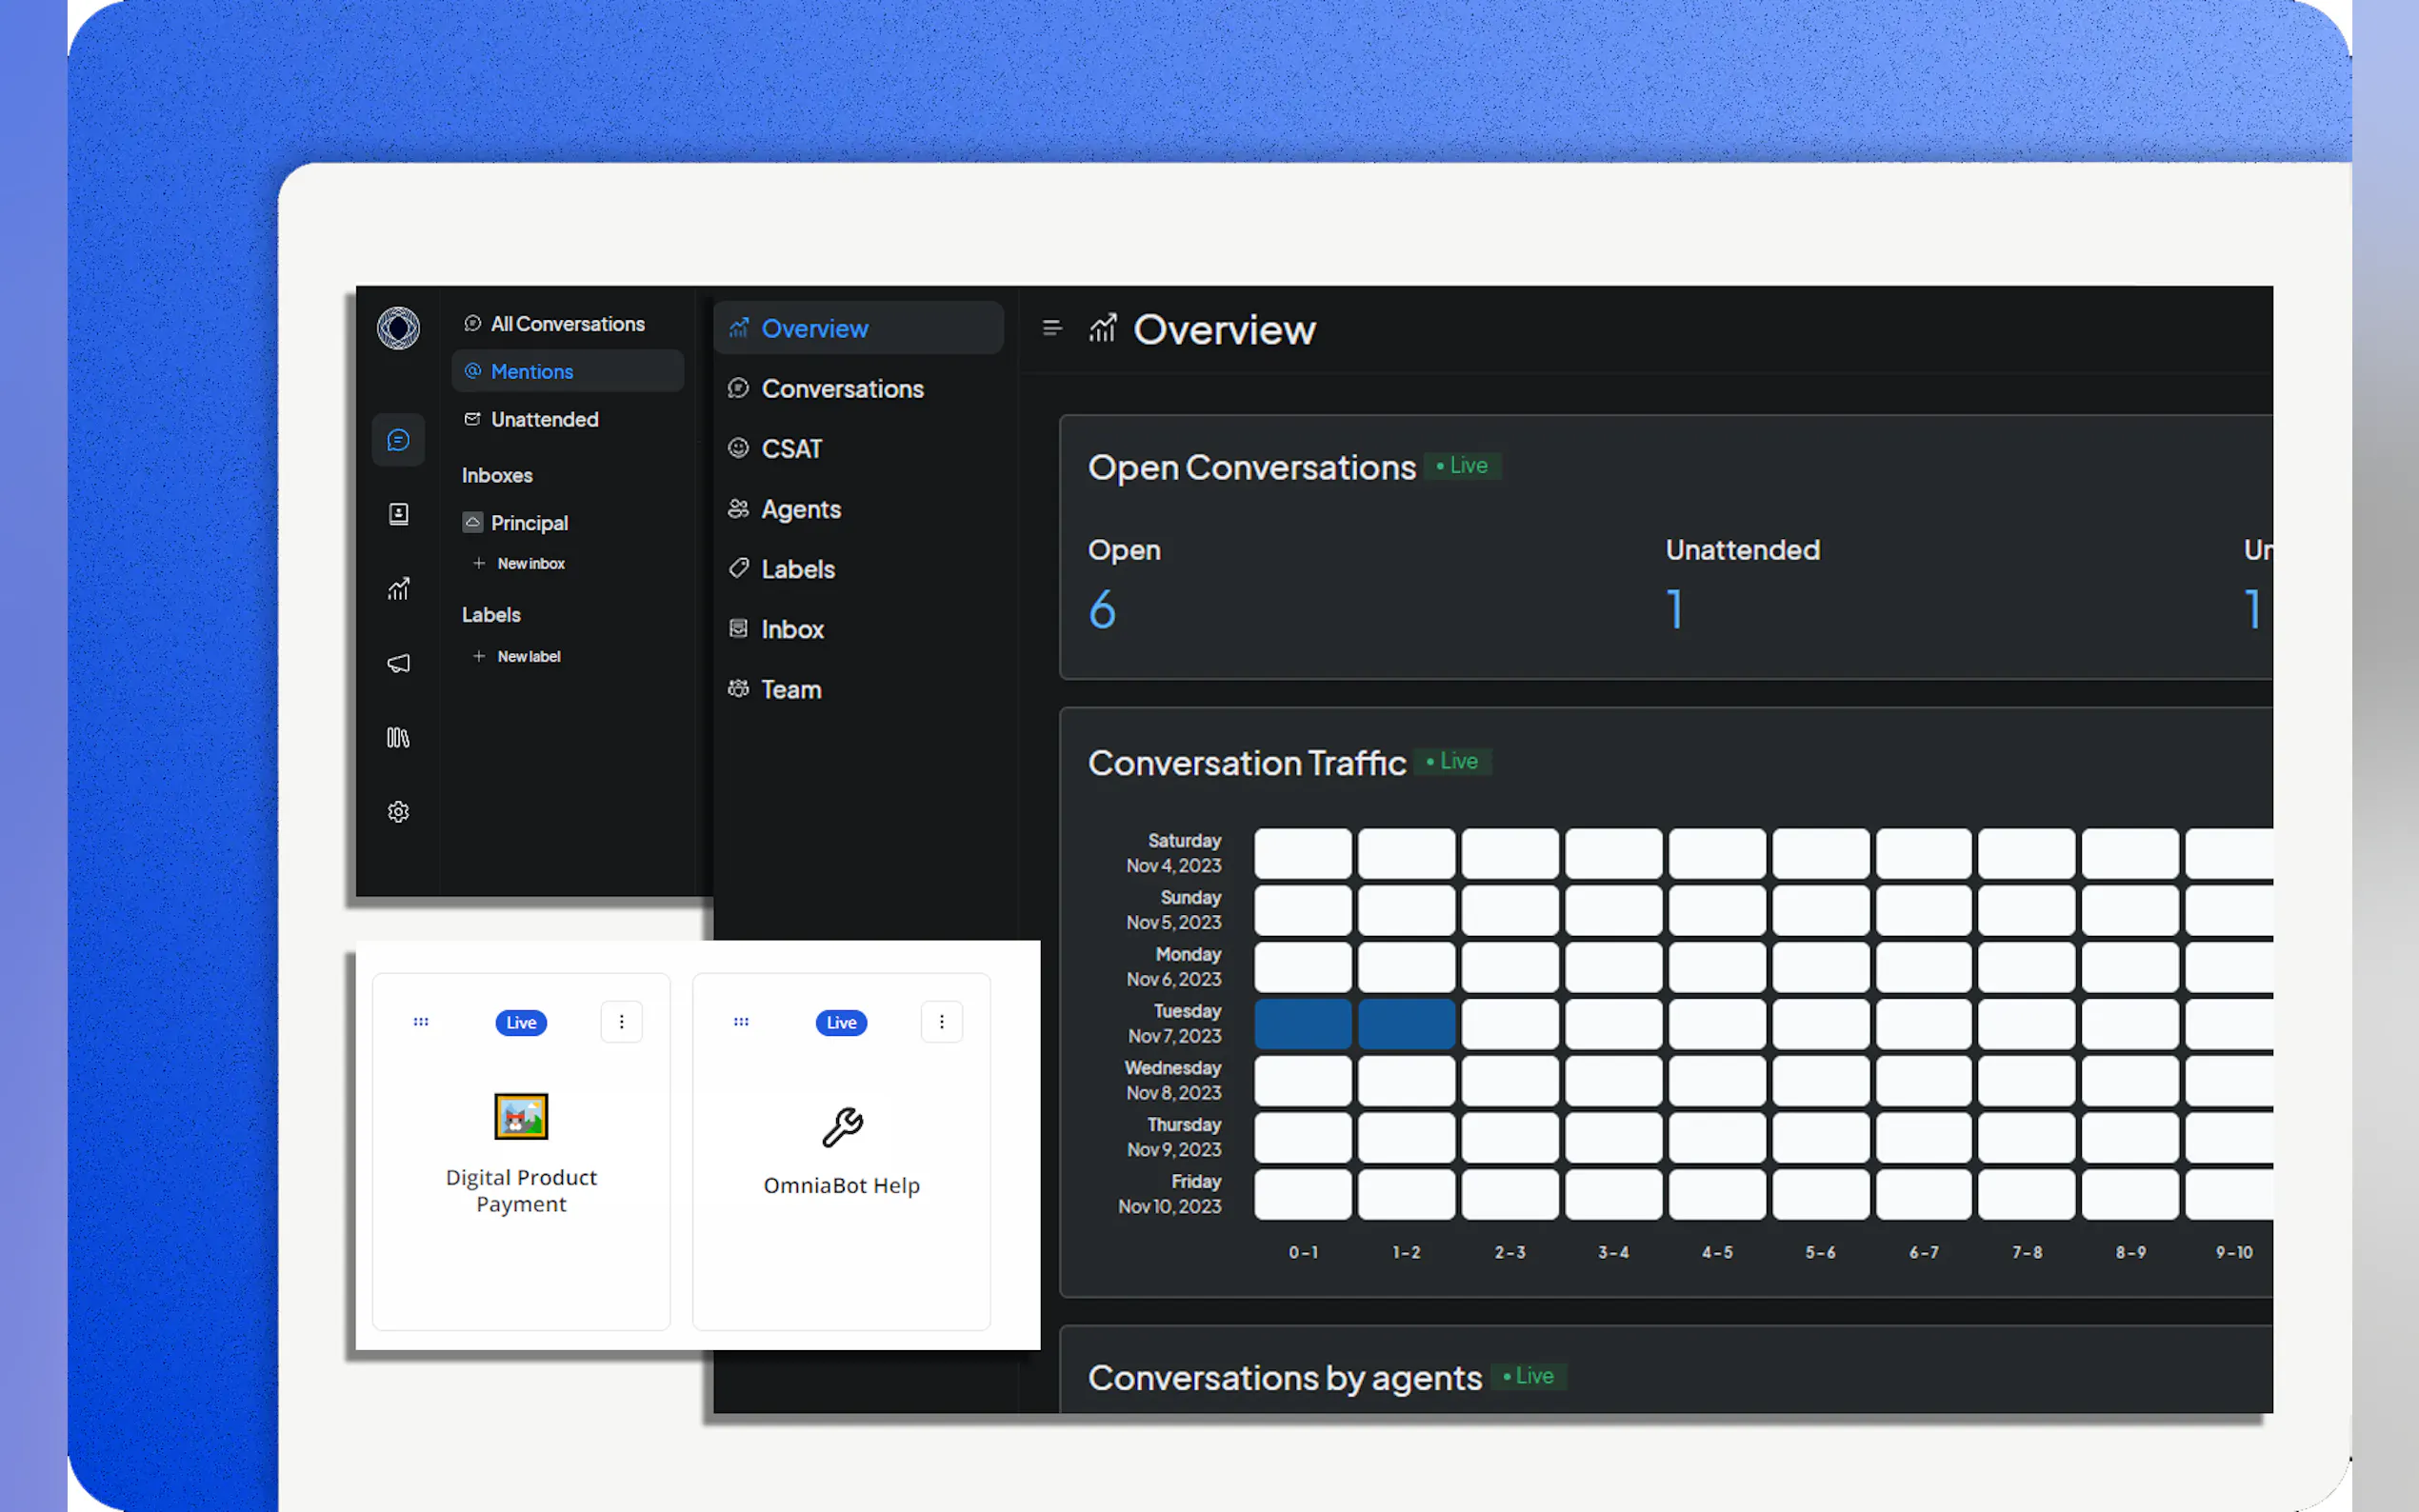Click drag handle on OmniaBot Help card
This screenshot has width=2419, height=1512.
741,1022
